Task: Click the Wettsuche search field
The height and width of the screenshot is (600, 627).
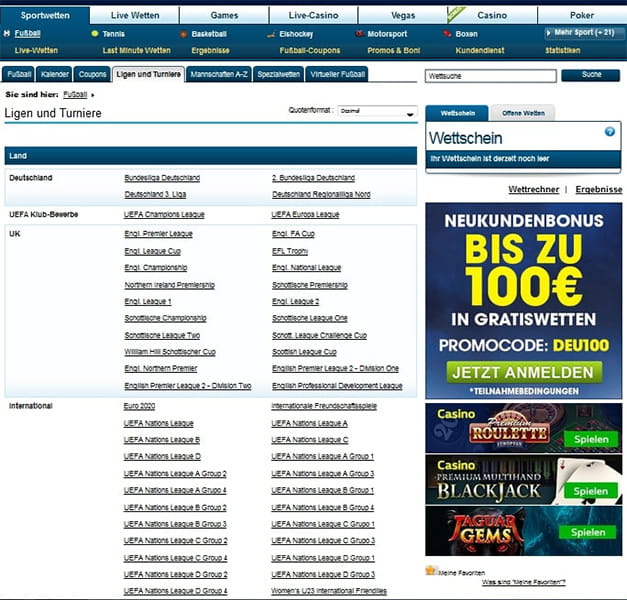Action: (x=491, y=76)
